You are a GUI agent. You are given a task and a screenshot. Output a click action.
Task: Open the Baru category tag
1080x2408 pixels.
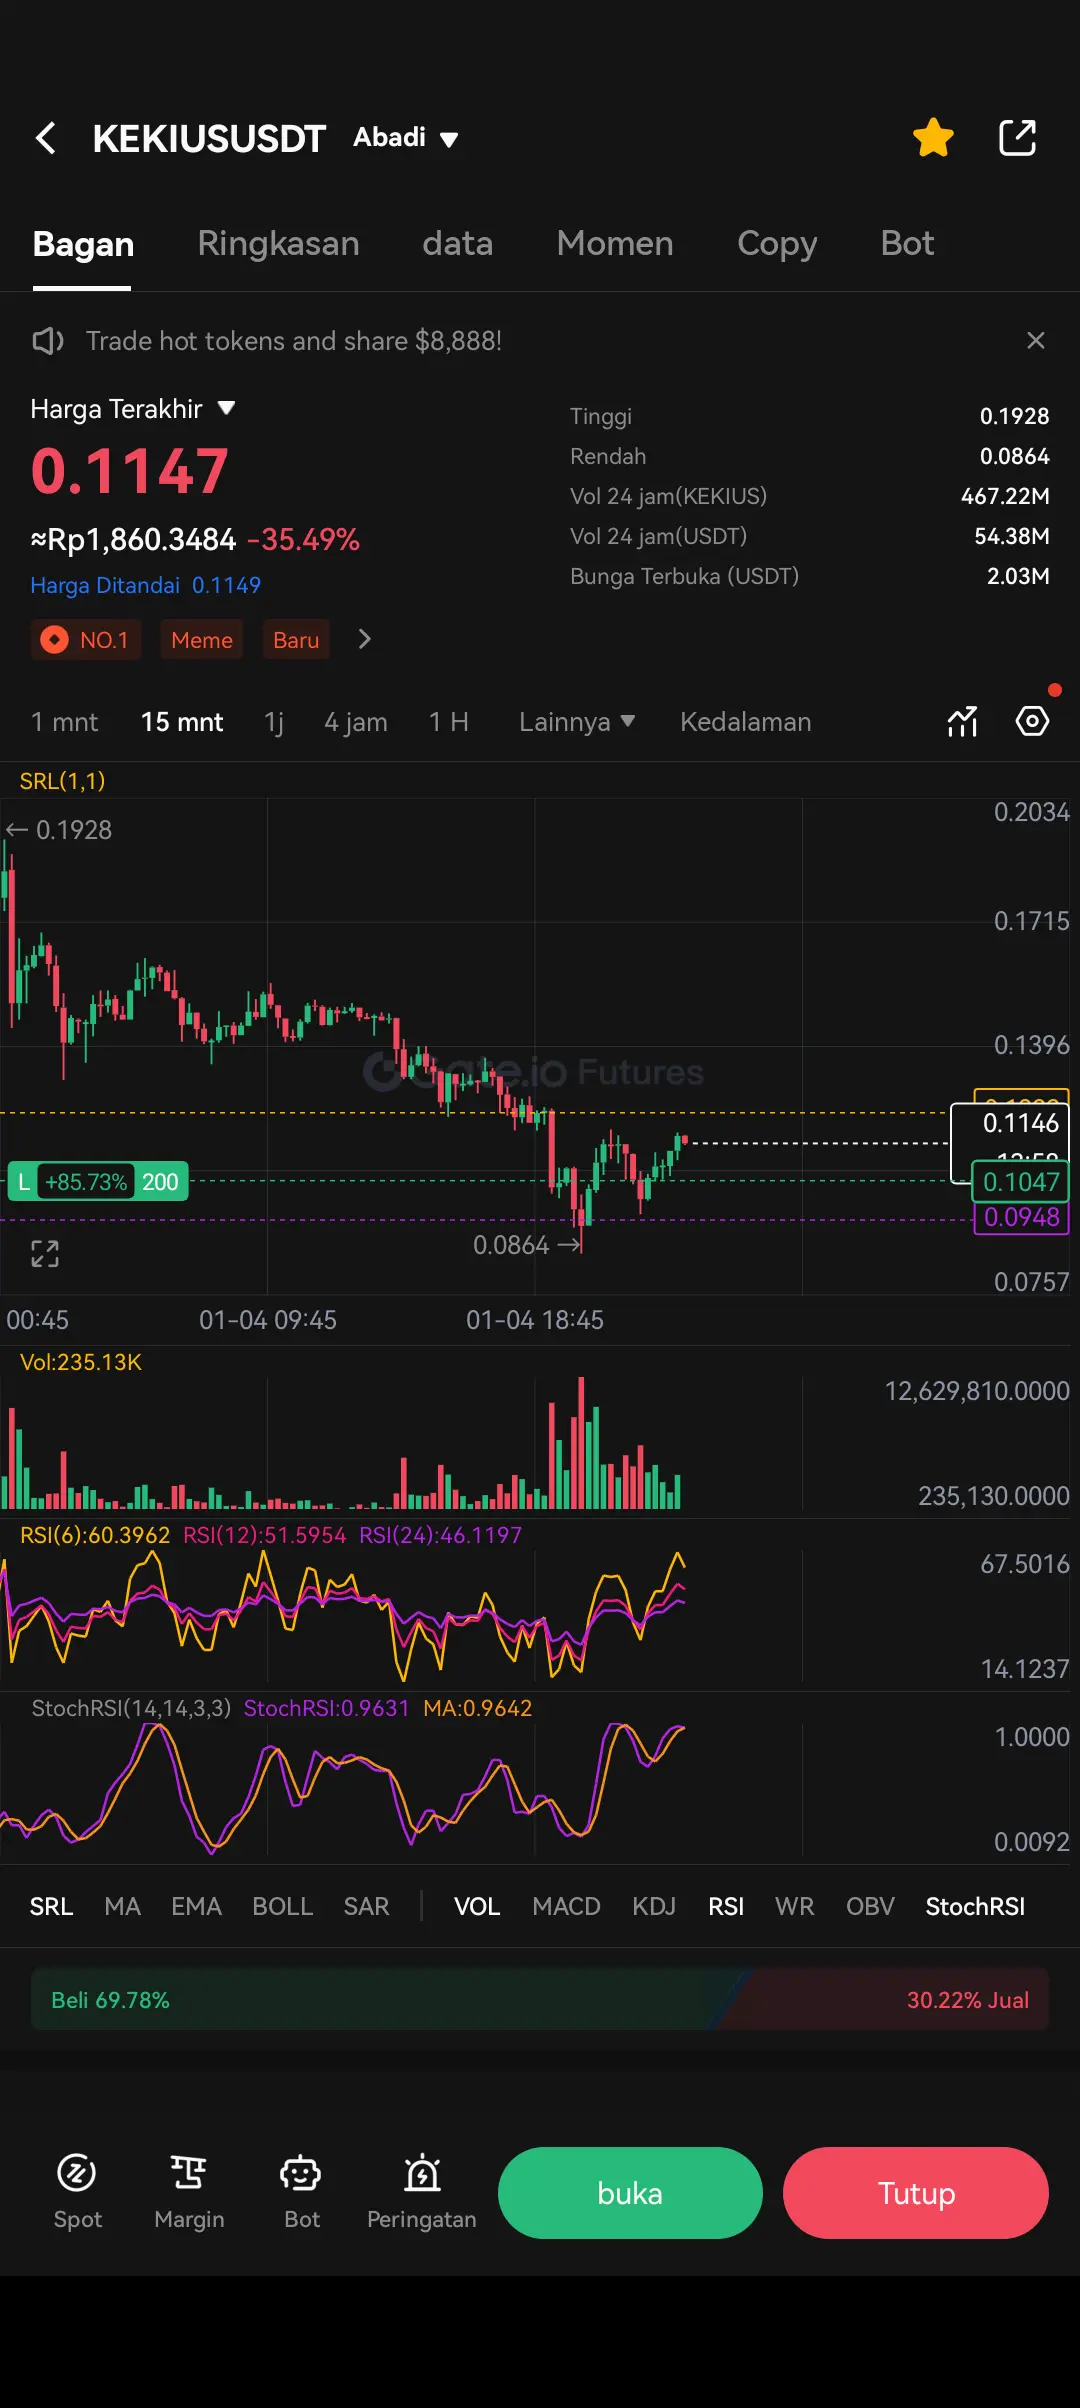click(296, 640)
